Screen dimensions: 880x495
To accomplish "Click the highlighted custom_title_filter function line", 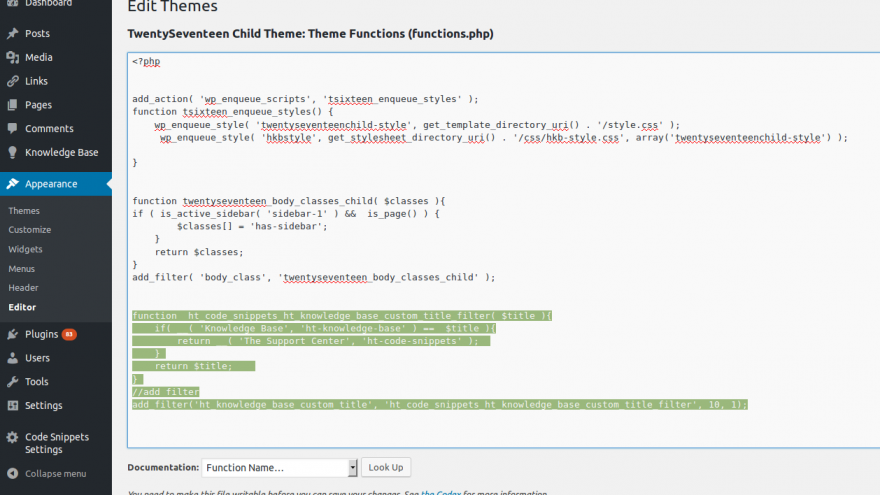I will (342, 316).
